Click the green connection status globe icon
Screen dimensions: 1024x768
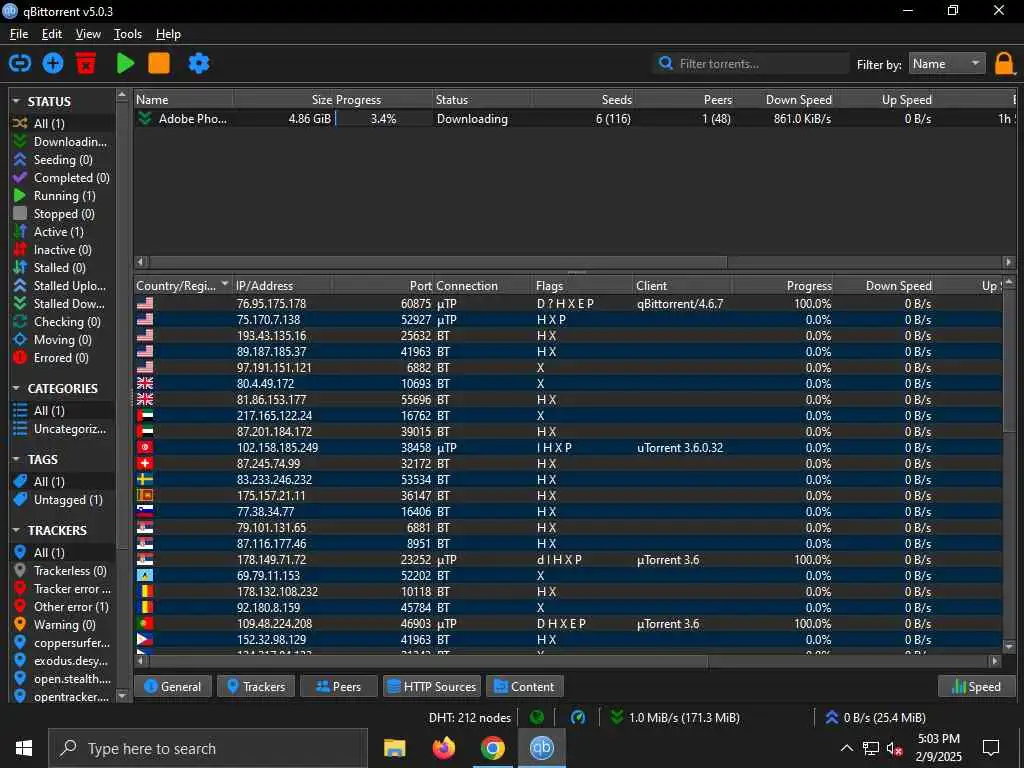tap(537, 717)
